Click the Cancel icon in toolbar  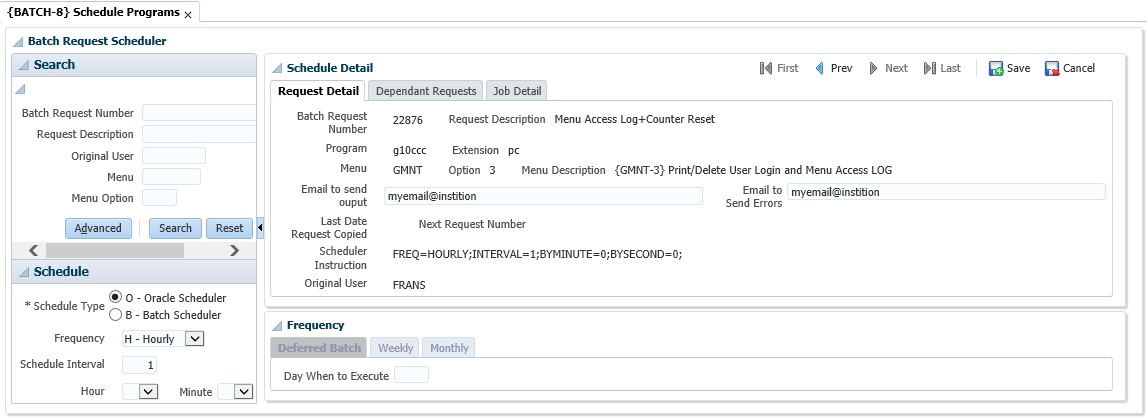point(1052,69)
